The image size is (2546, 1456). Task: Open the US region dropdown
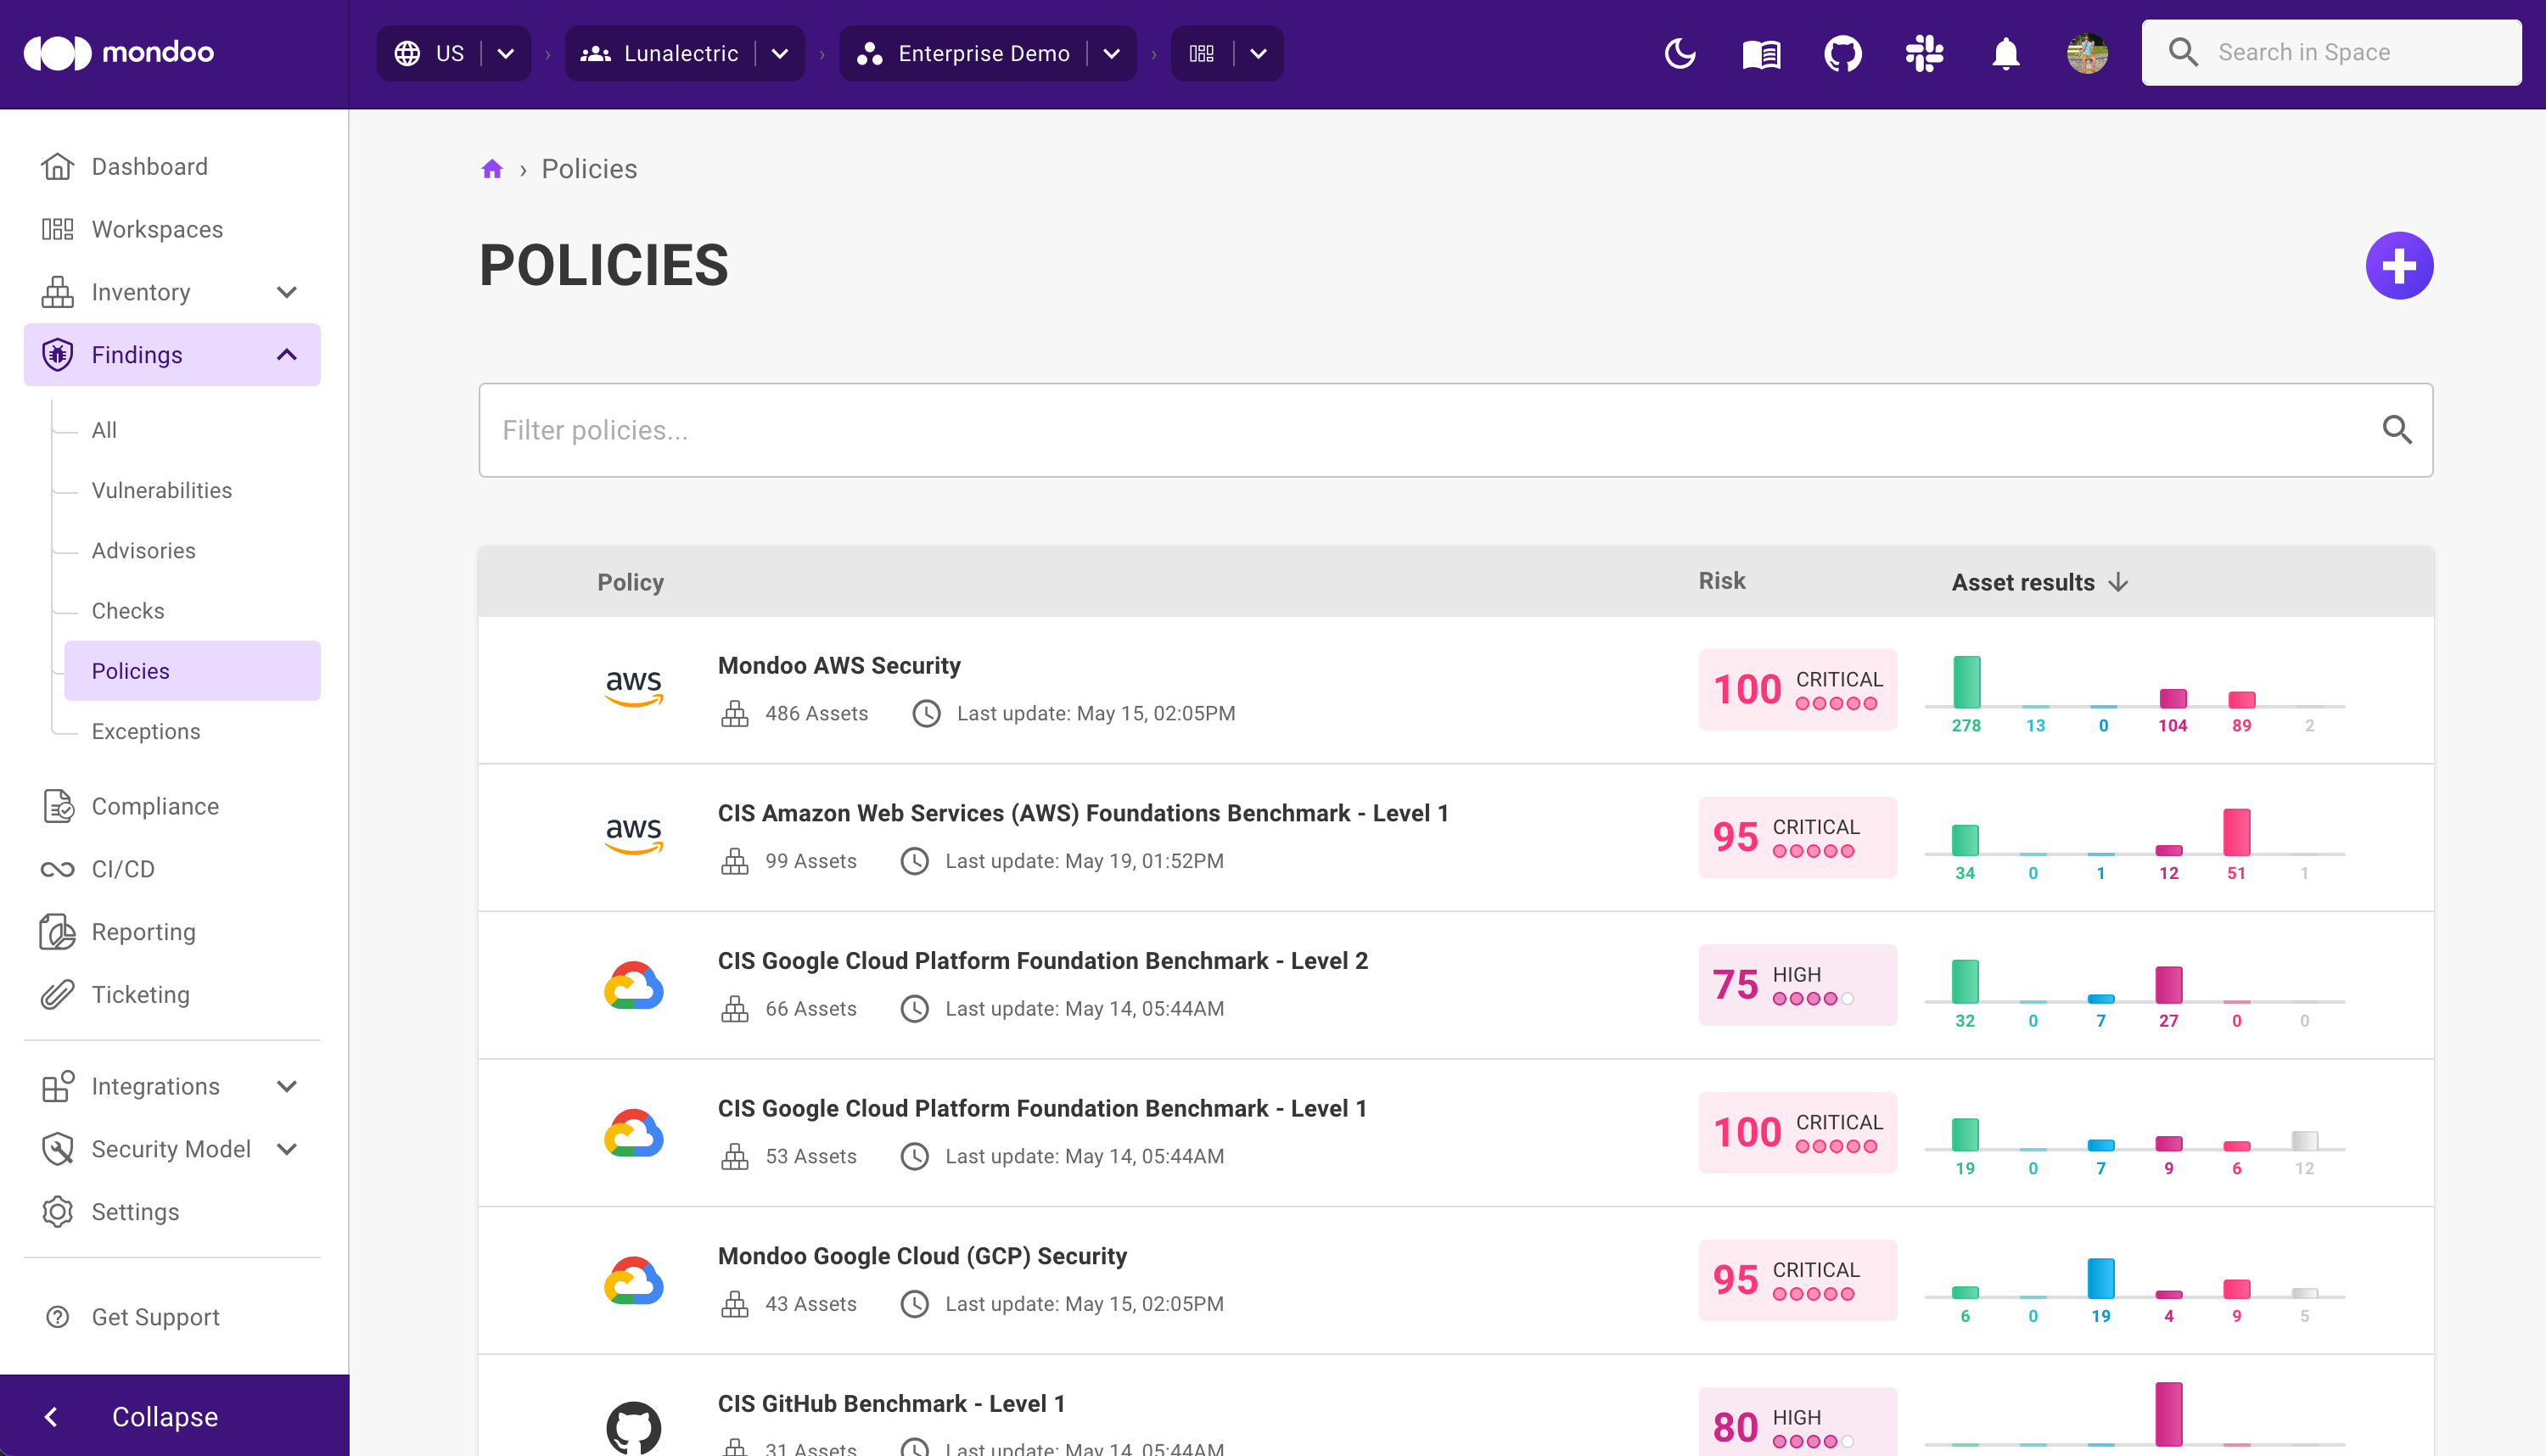[506, 54]
